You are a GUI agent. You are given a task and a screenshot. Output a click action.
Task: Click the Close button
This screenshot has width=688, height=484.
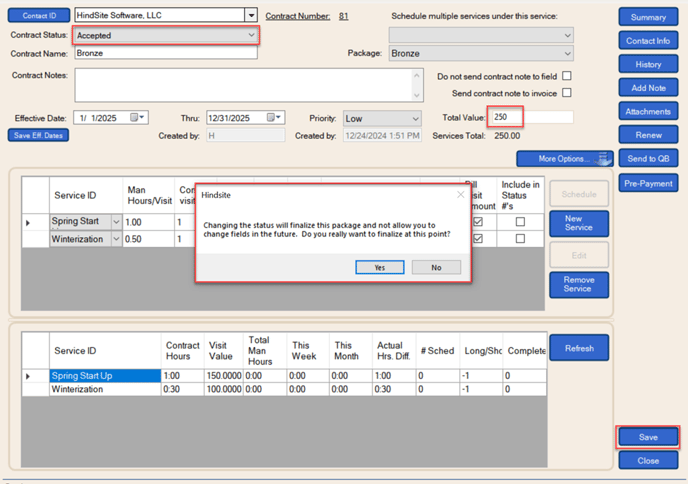click(648, 461)
